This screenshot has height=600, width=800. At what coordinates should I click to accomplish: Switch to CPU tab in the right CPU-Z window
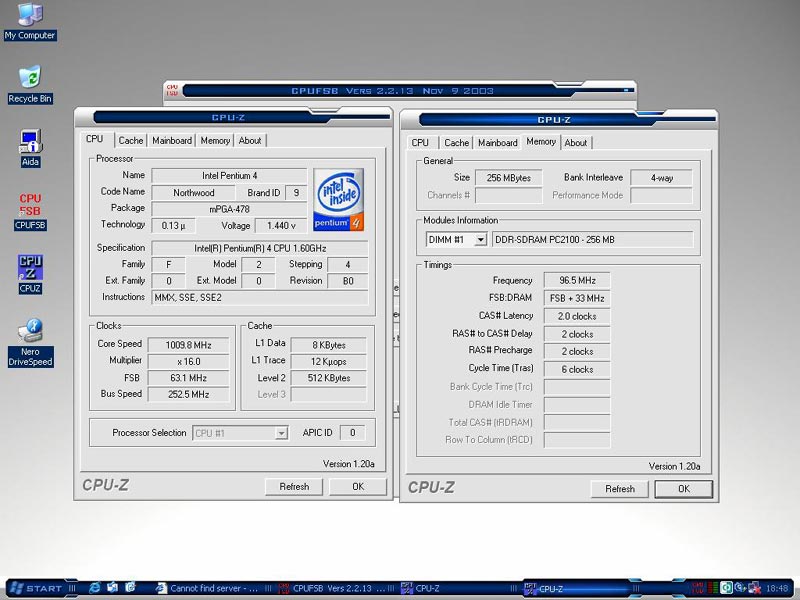420,143
